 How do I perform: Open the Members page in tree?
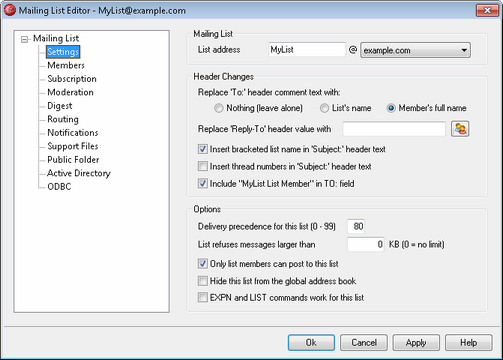(x=66, y=65)
